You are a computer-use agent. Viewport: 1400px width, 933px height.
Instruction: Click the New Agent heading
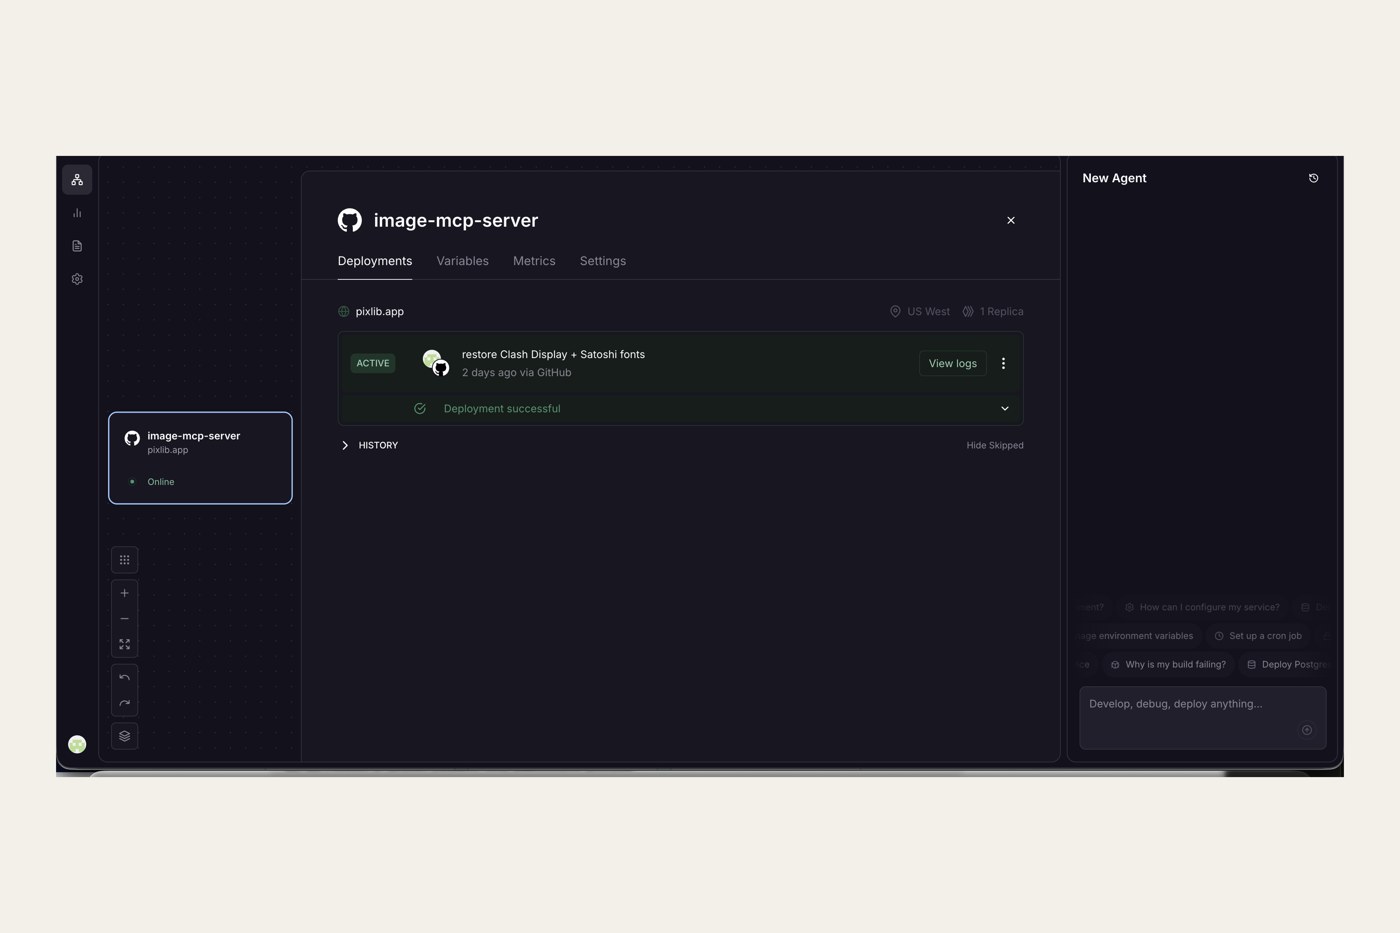point(1114,178)
